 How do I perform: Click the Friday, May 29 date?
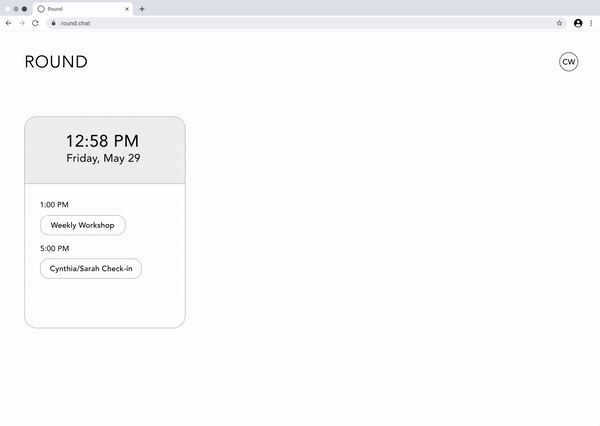pyautogui.click(x=103, y=158)
